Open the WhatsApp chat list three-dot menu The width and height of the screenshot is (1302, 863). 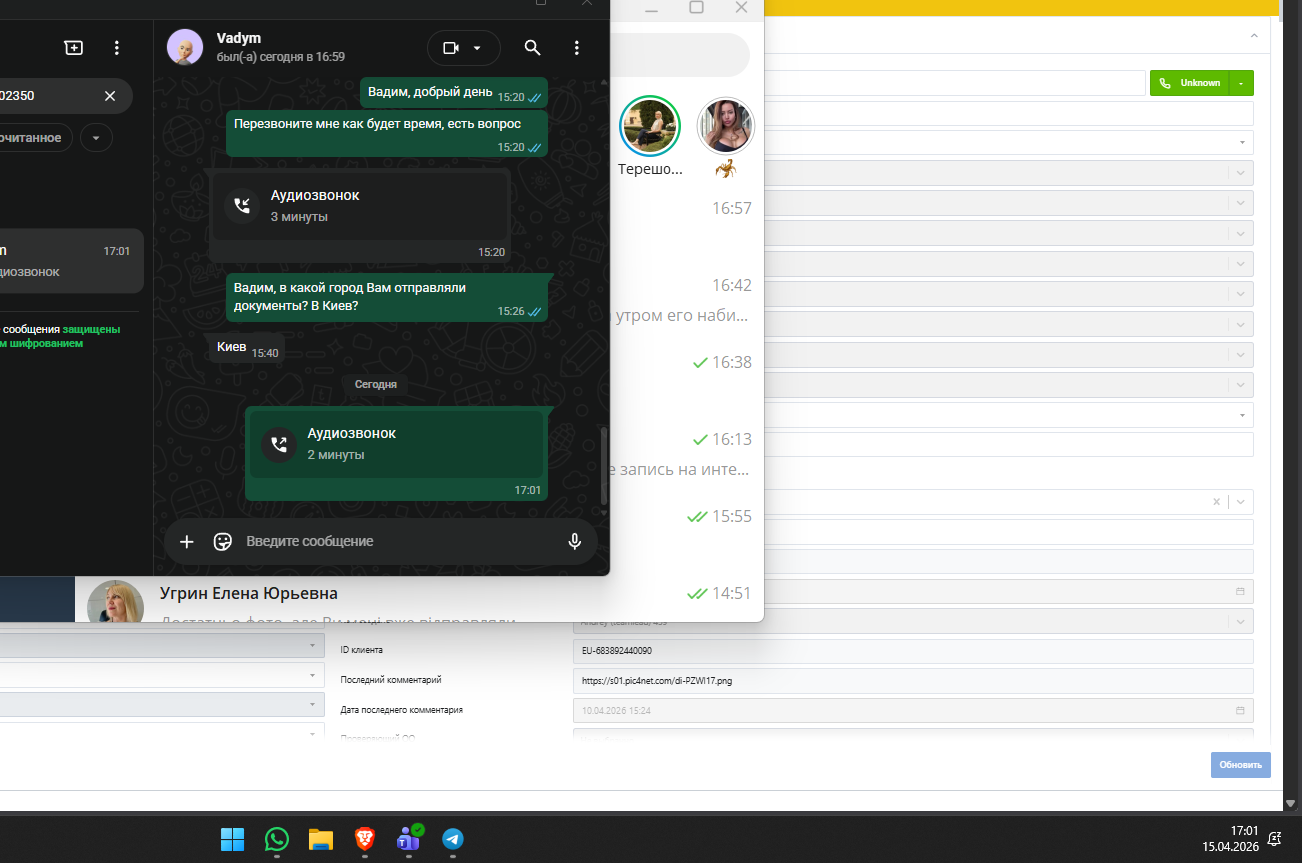[x=117, y=48]
